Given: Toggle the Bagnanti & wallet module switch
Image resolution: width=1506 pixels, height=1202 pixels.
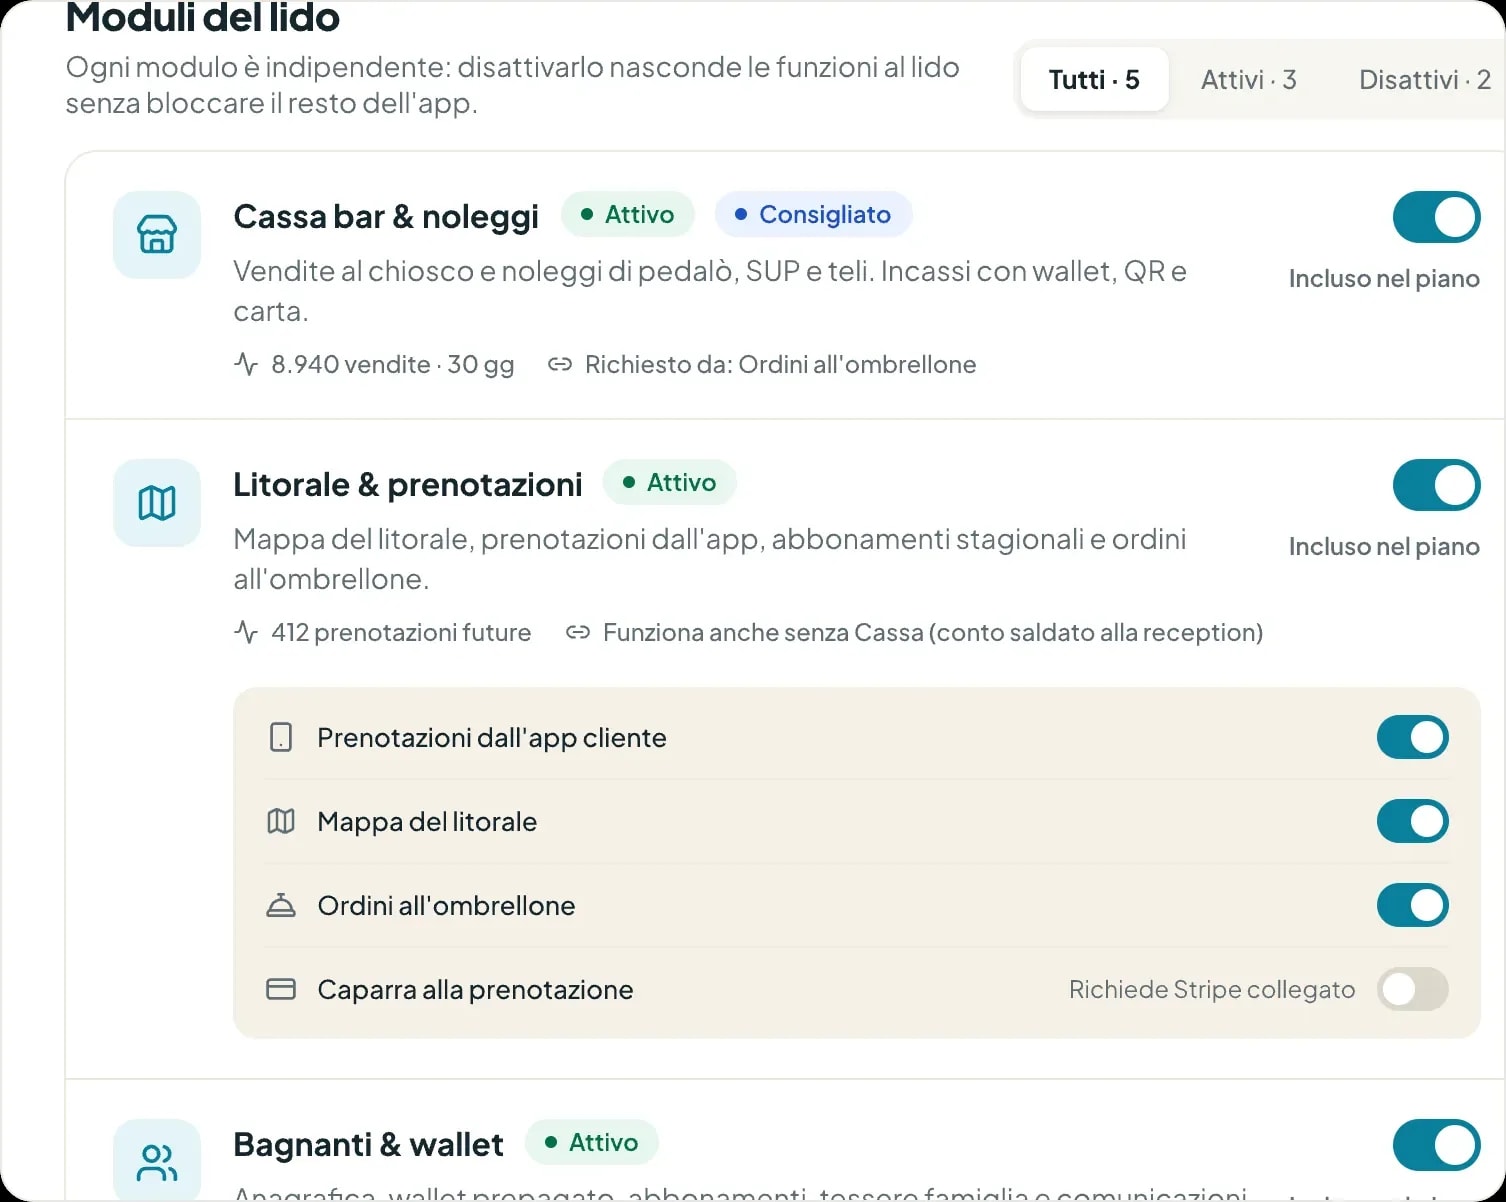Looking at the screenshot, I should pos(1437,1145).
